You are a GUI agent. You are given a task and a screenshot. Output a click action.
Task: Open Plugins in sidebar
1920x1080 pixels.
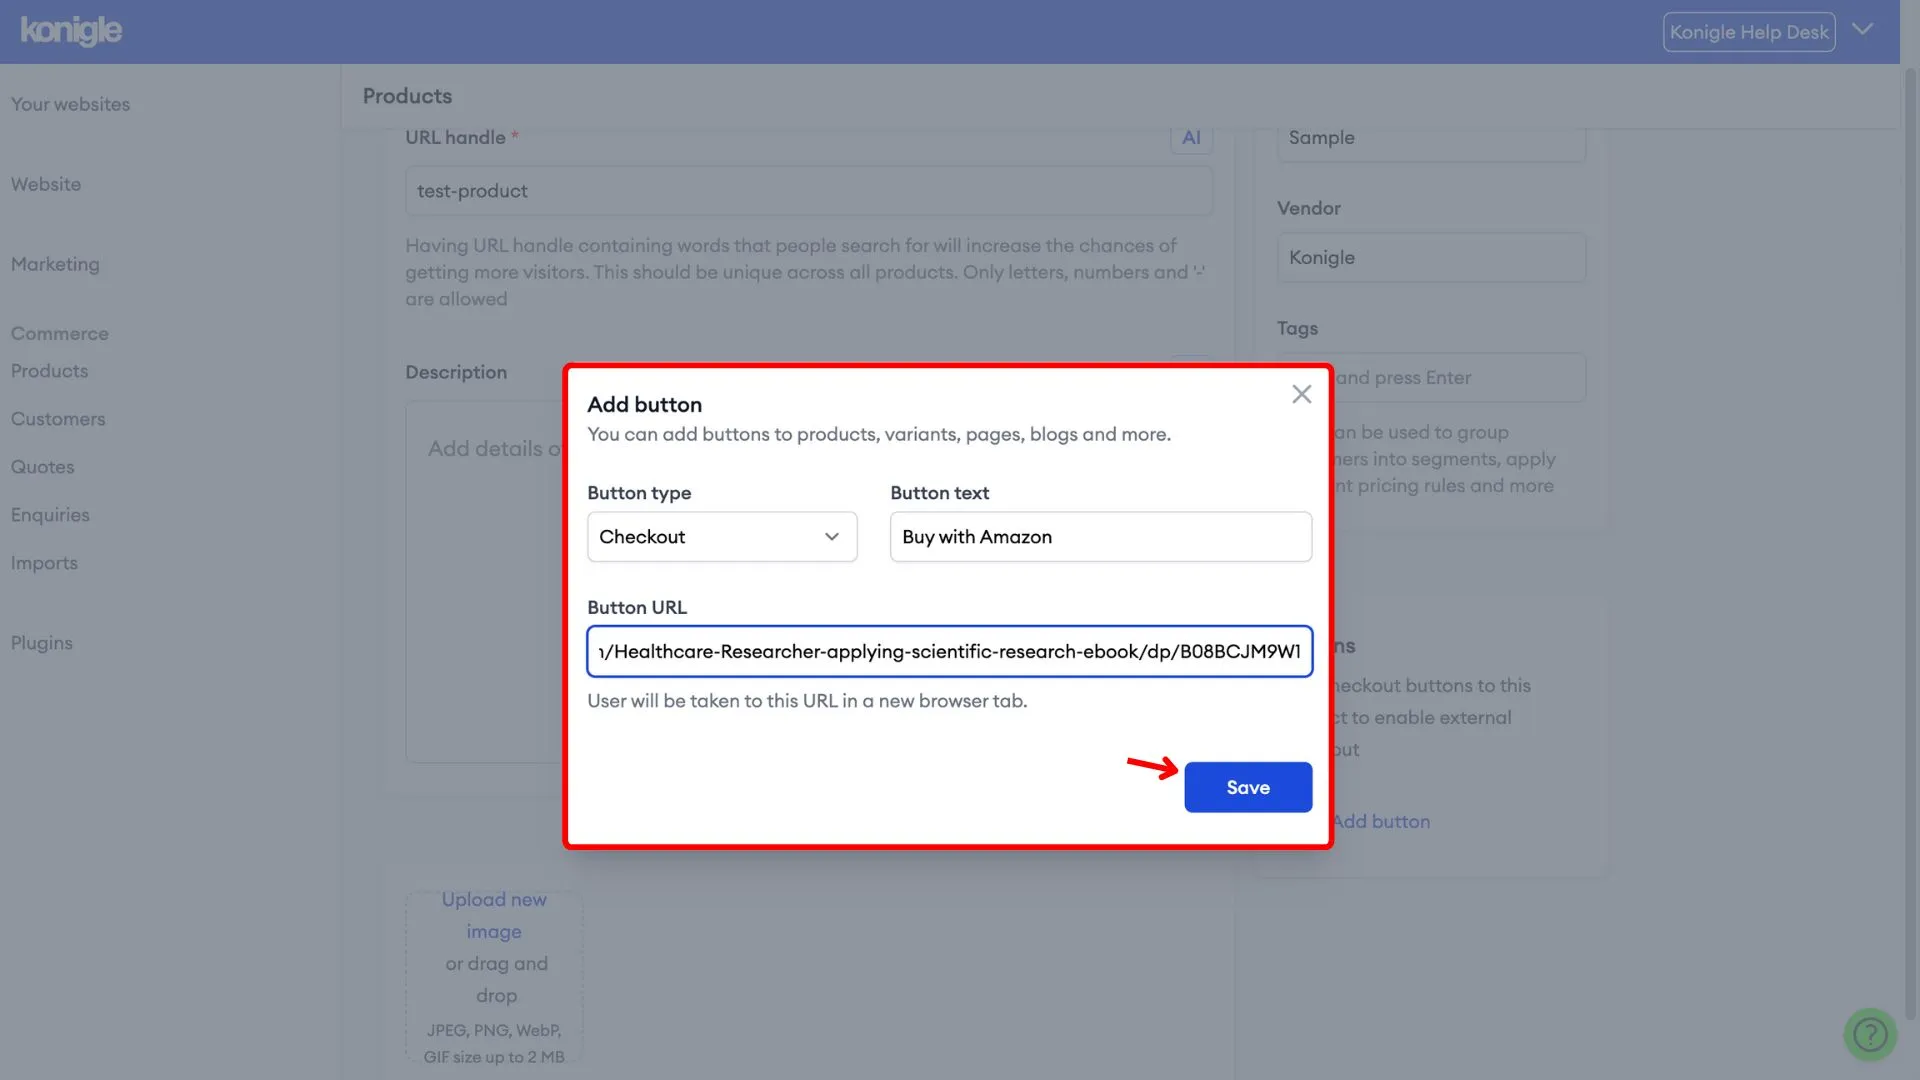pyautogui.click(x=42, y=643)
